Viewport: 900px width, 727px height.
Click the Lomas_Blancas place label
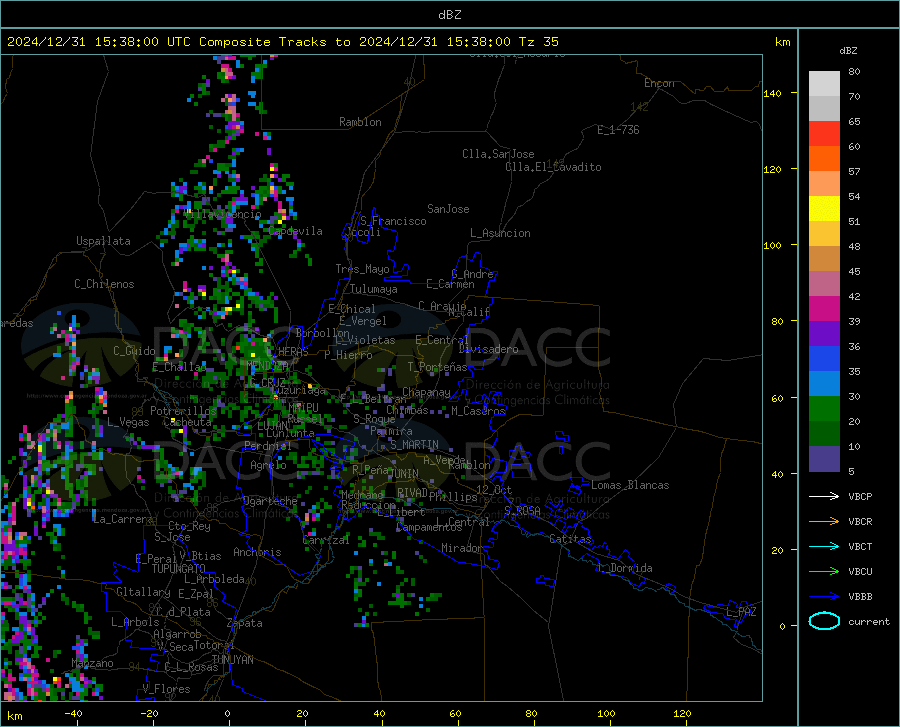point(630,485)
